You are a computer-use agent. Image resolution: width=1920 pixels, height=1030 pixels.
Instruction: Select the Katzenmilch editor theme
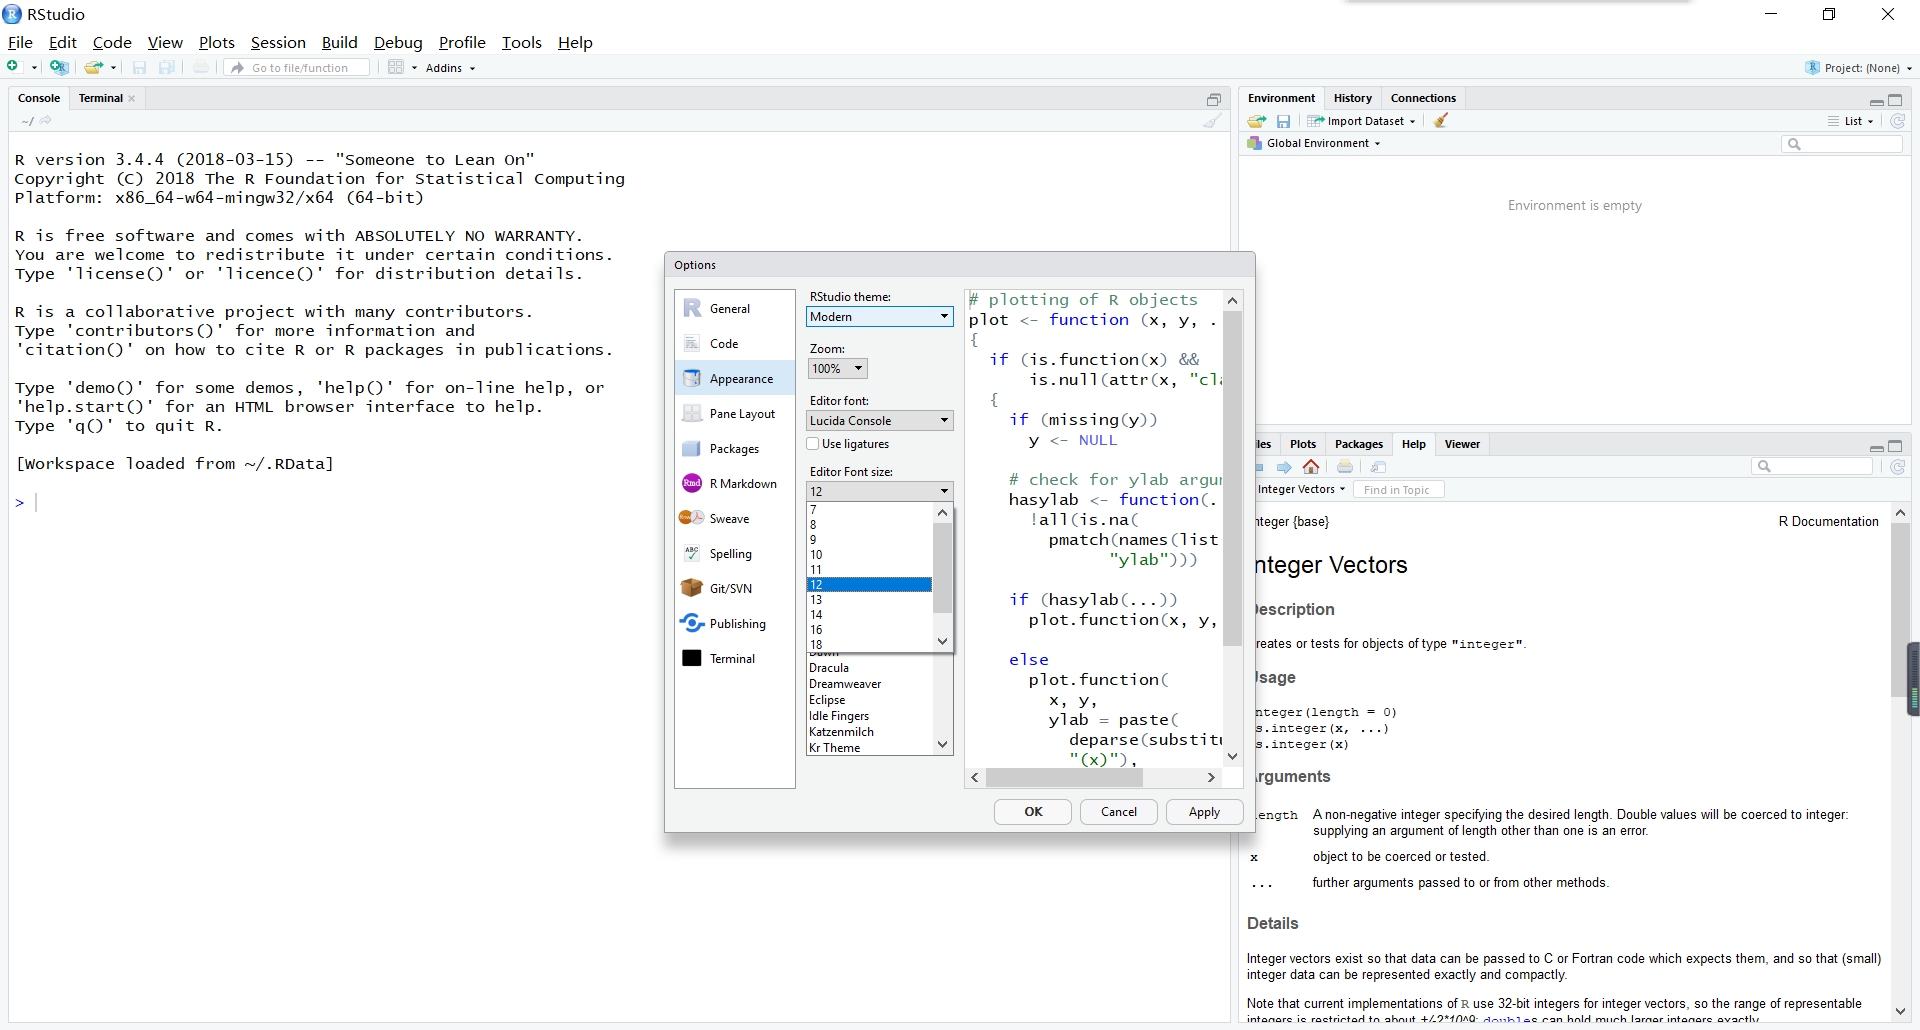pos(870,732)
